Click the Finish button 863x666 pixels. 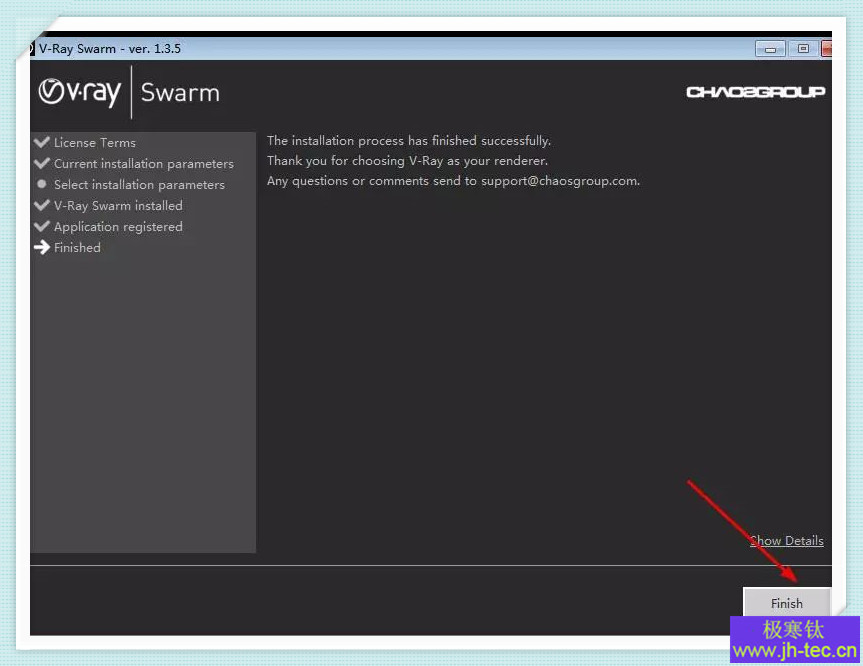coord(786,602)
